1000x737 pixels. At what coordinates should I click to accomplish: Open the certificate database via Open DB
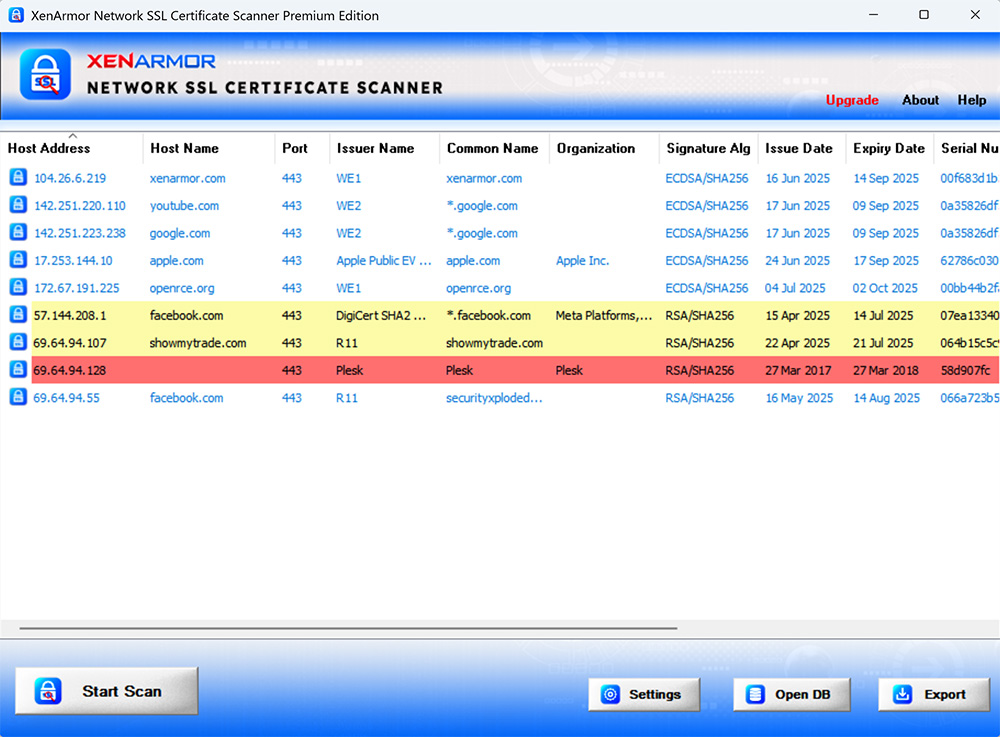[x=791, y=694]
